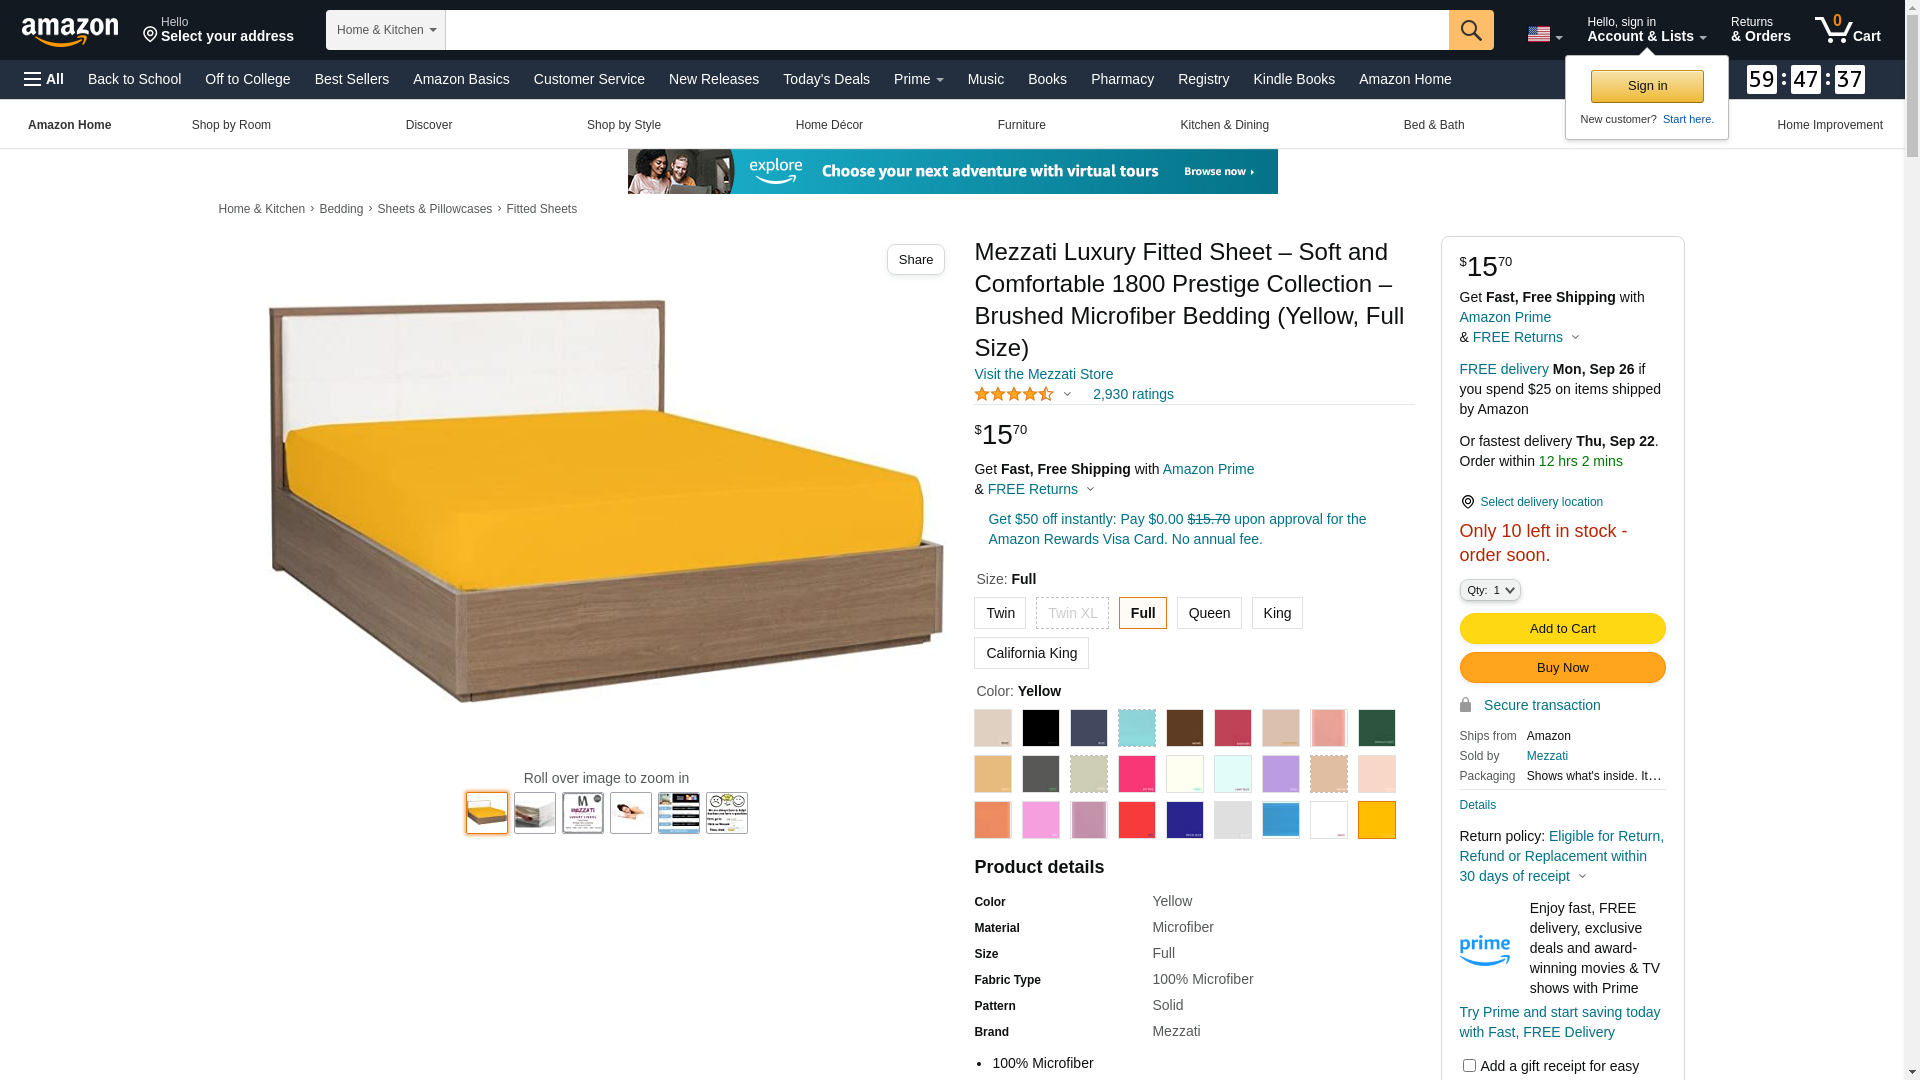Click the Prime logo in buy box

coord(1485,950)
